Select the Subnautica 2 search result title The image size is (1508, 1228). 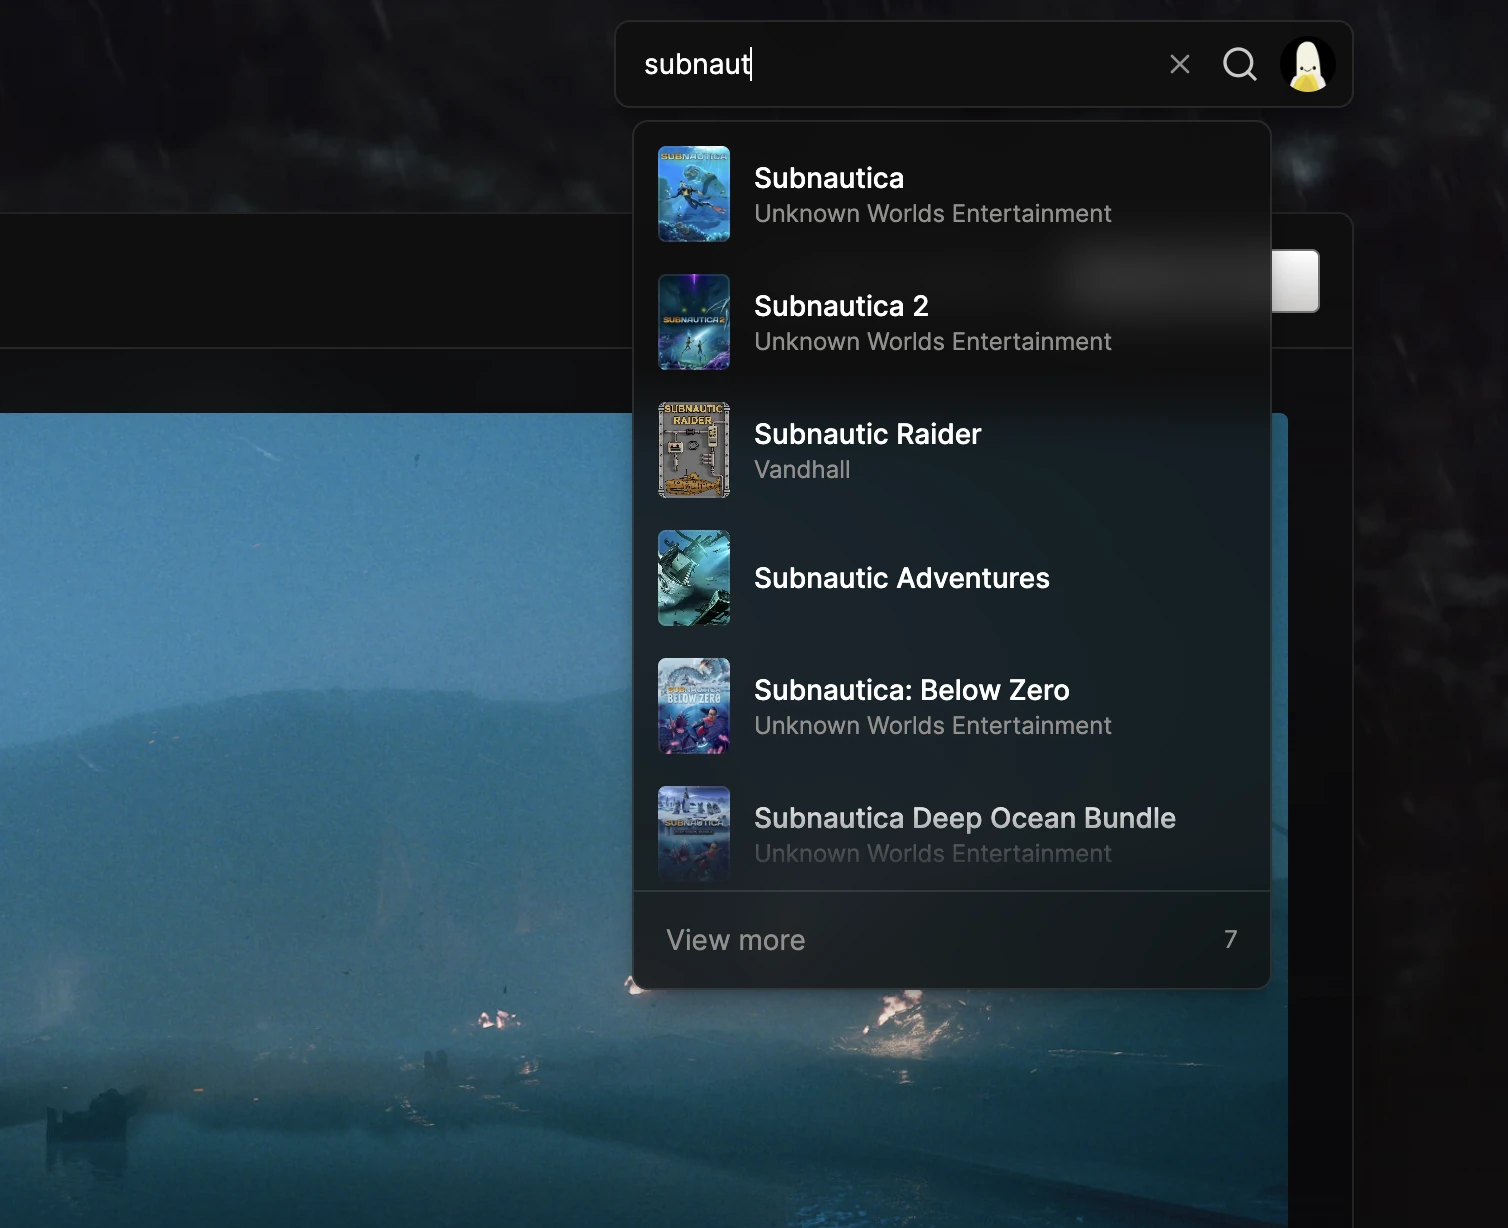(841, 306)
